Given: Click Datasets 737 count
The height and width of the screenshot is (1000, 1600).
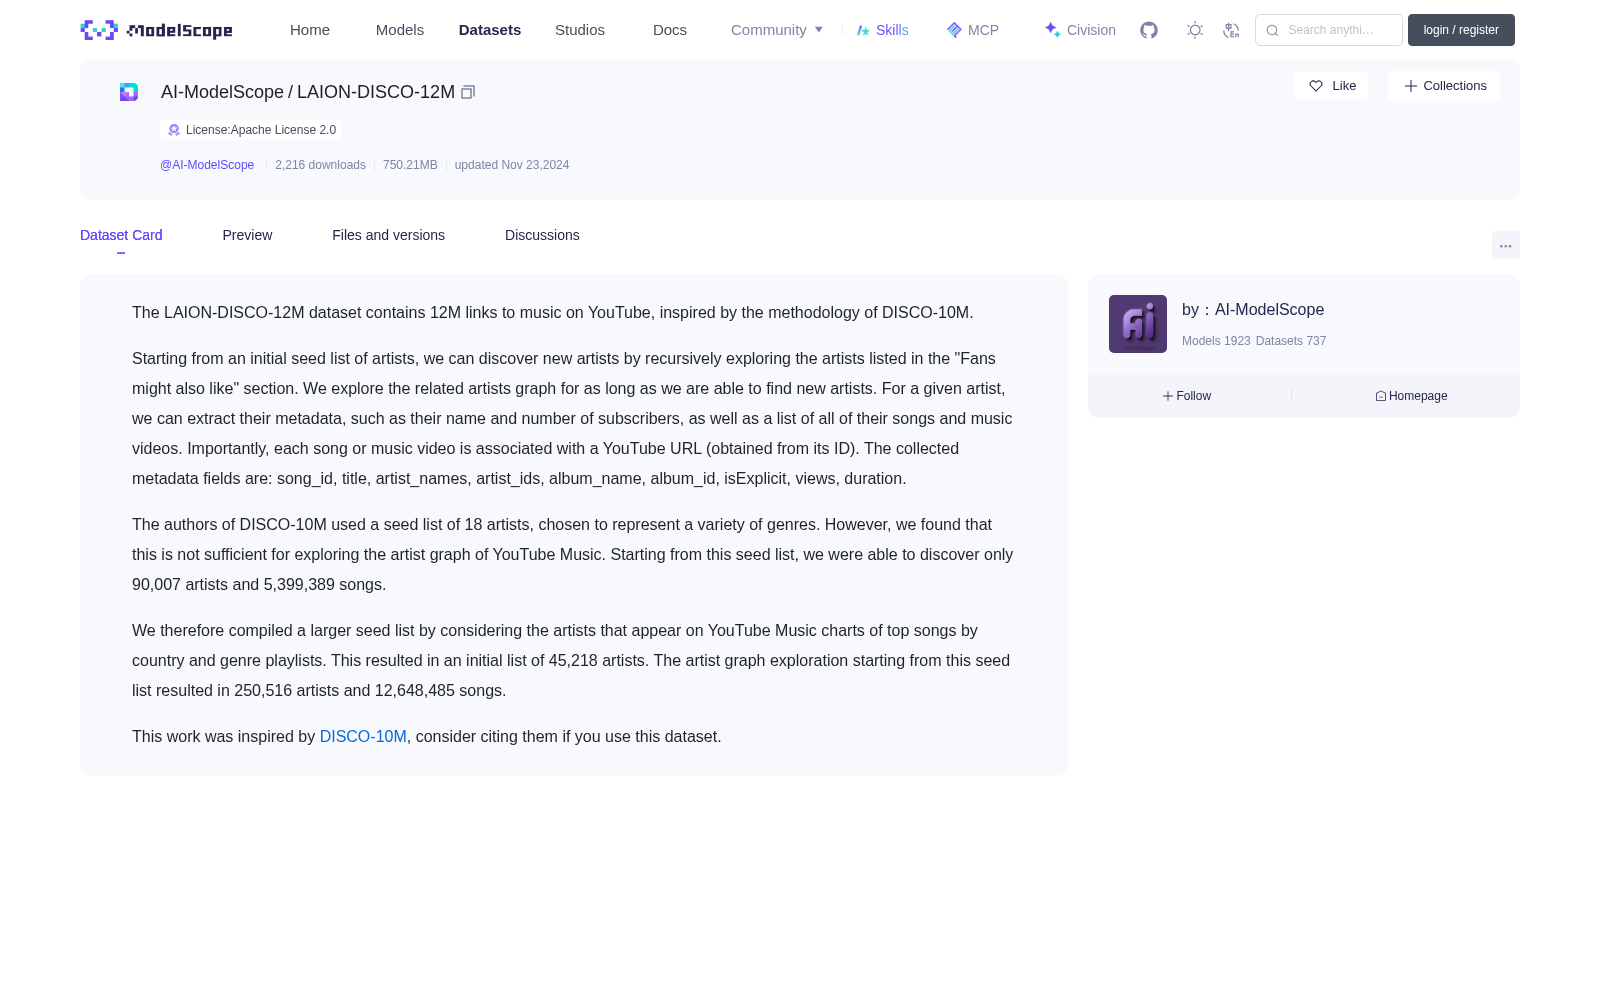Looking at the screenshot, I should pyautogui.click(x=1291, y=341).
